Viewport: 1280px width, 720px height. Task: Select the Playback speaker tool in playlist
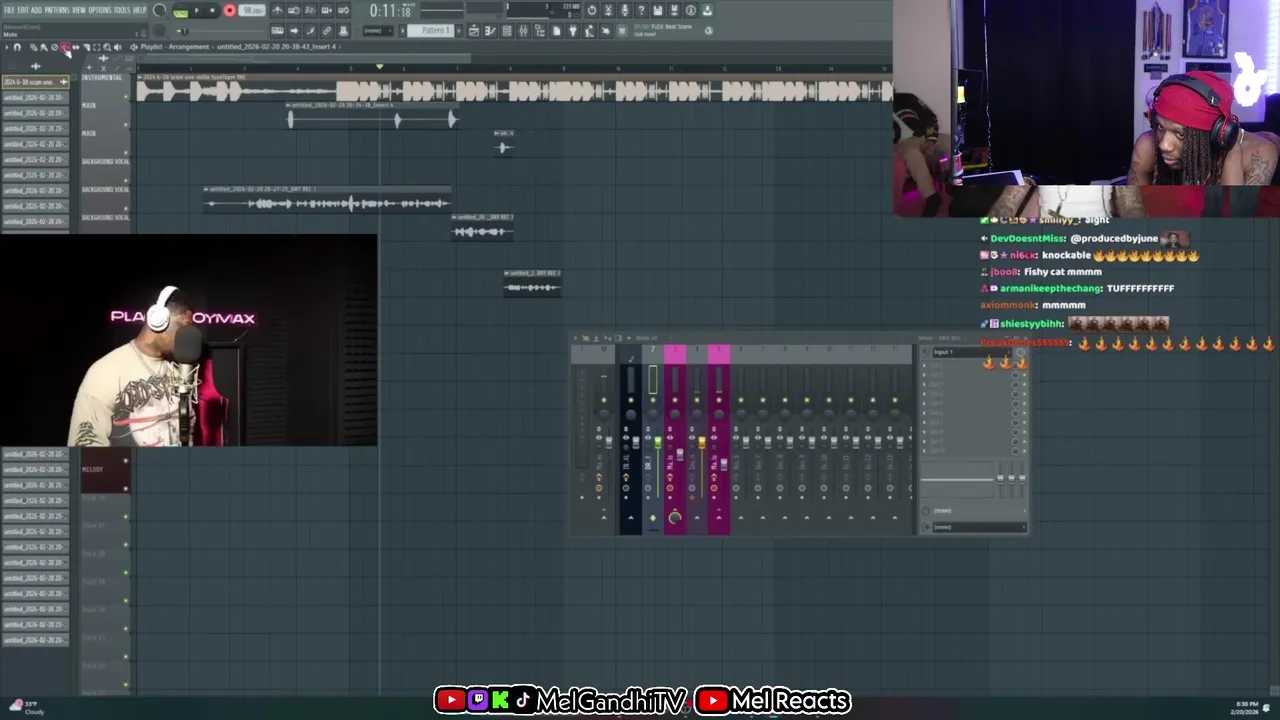coord(118,47)
